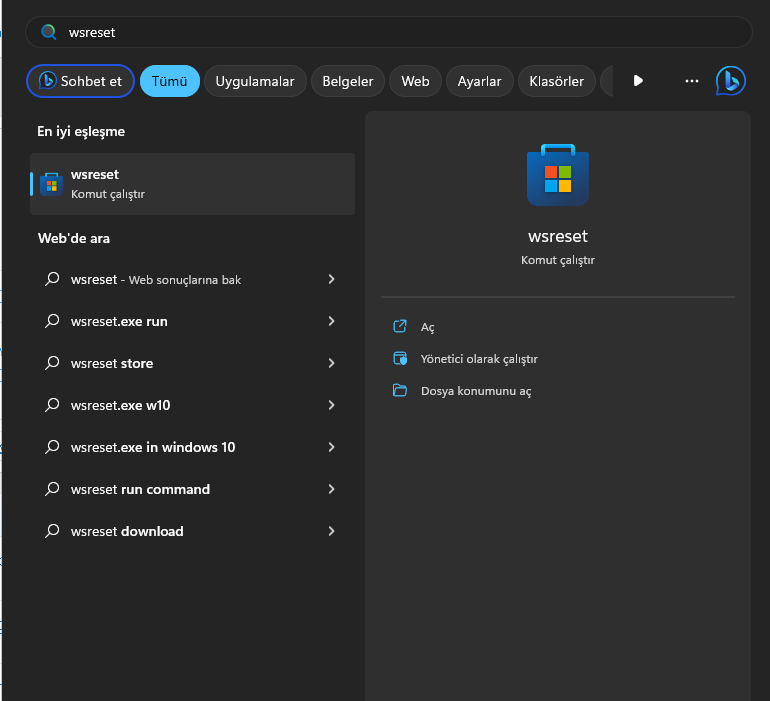Switch to the Ayarlar filter tab

pyautogui.click(x=480, y=81)
